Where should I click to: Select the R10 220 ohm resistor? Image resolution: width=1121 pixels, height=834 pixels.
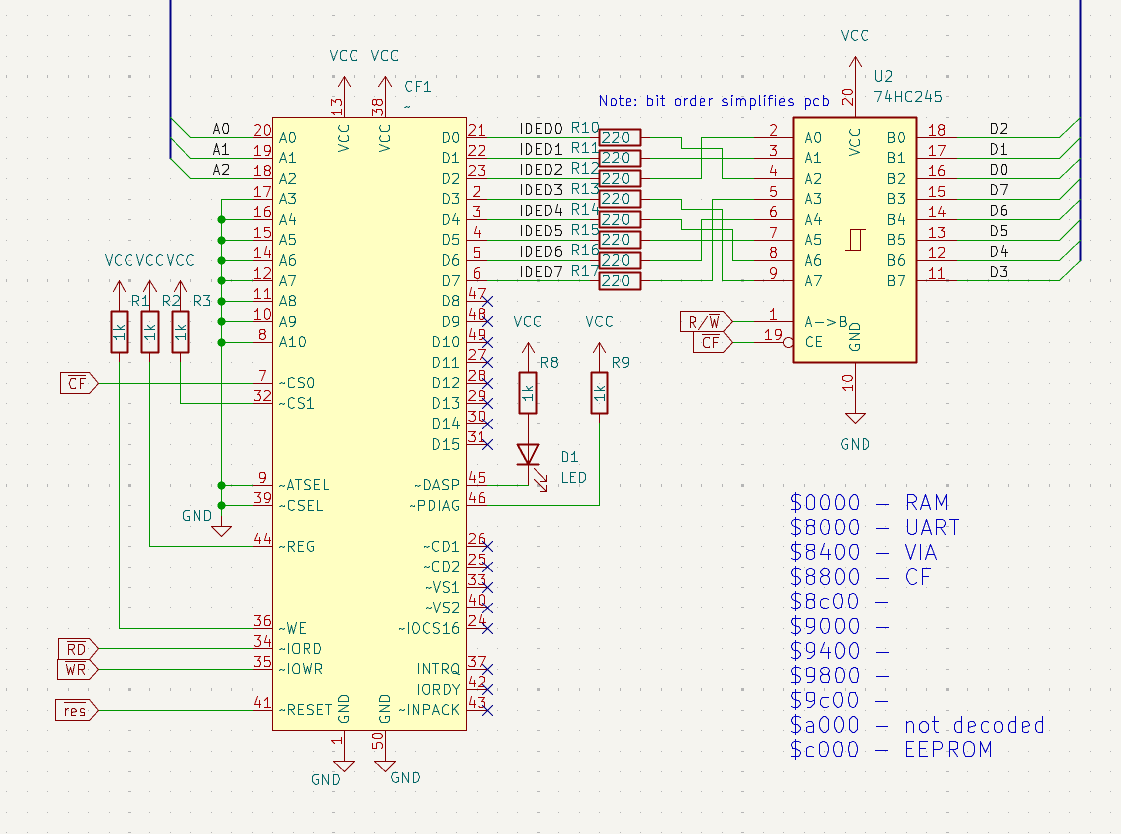(x=619, y=137)
